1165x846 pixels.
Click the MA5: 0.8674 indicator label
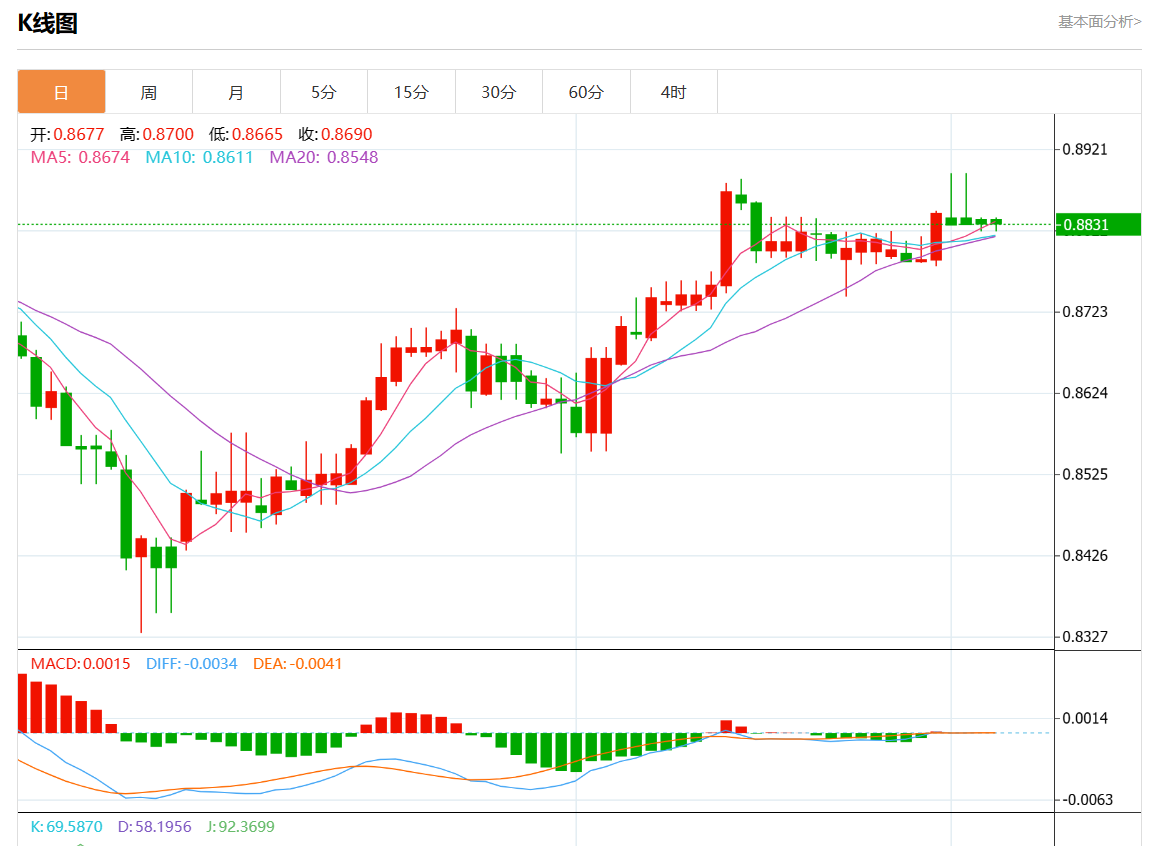[x=80, y=157]
